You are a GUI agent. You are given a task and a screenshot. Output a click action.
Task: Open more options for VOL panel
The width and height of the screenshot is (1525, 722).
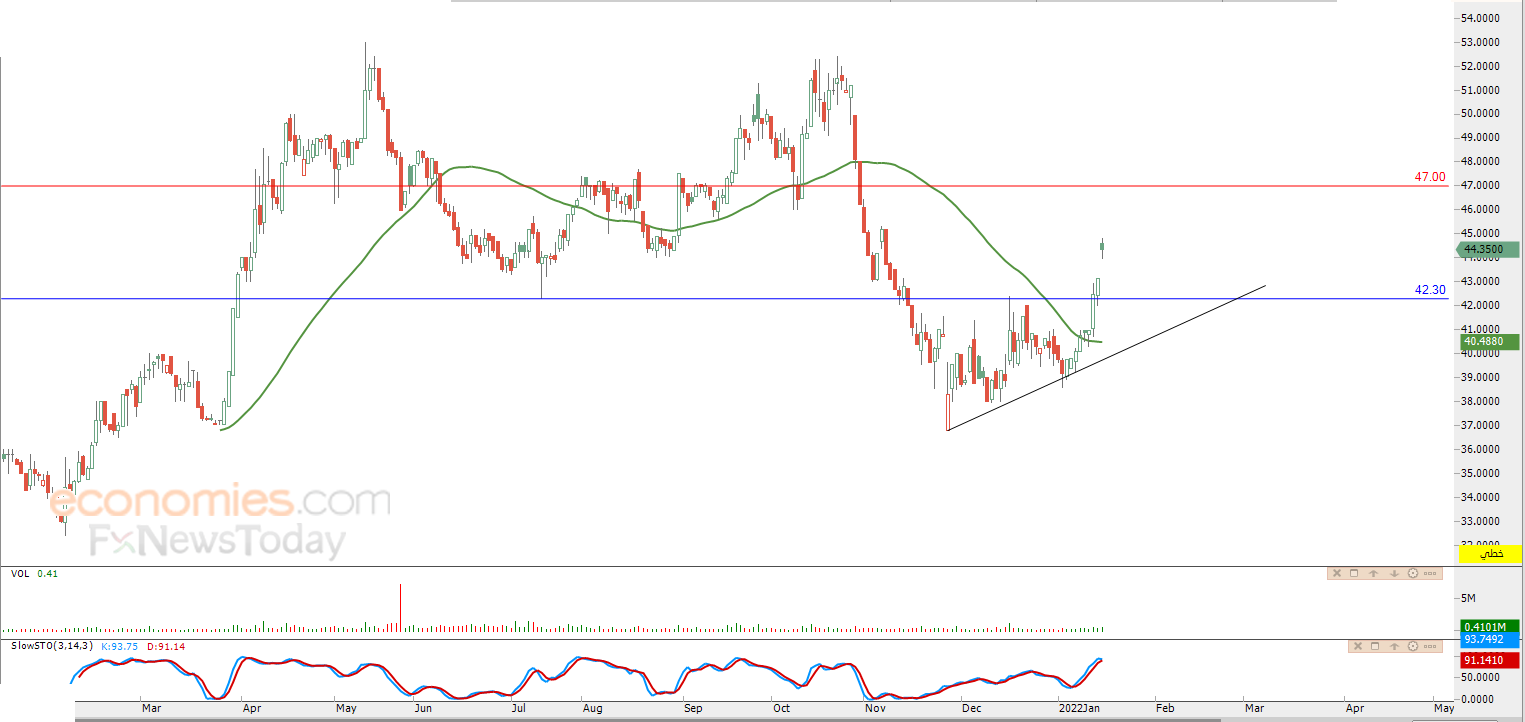pos(1431,573)
